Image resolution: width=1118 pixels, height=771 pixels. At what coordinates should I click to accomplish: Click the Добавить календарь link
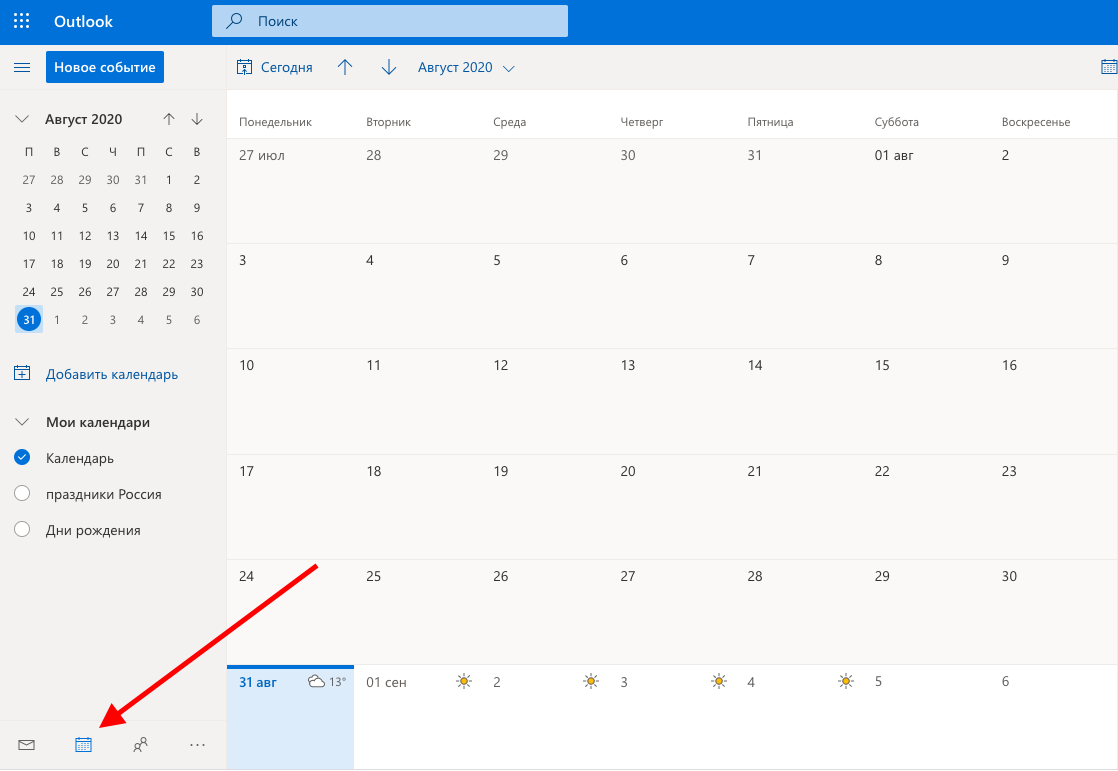[112, 374]
